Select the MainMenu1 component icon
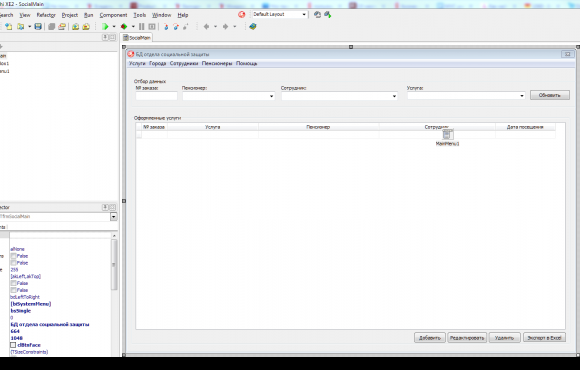Image resolution: width=580 pixels, height=370 pixels. pyautogui.click(x=448, y=135)
